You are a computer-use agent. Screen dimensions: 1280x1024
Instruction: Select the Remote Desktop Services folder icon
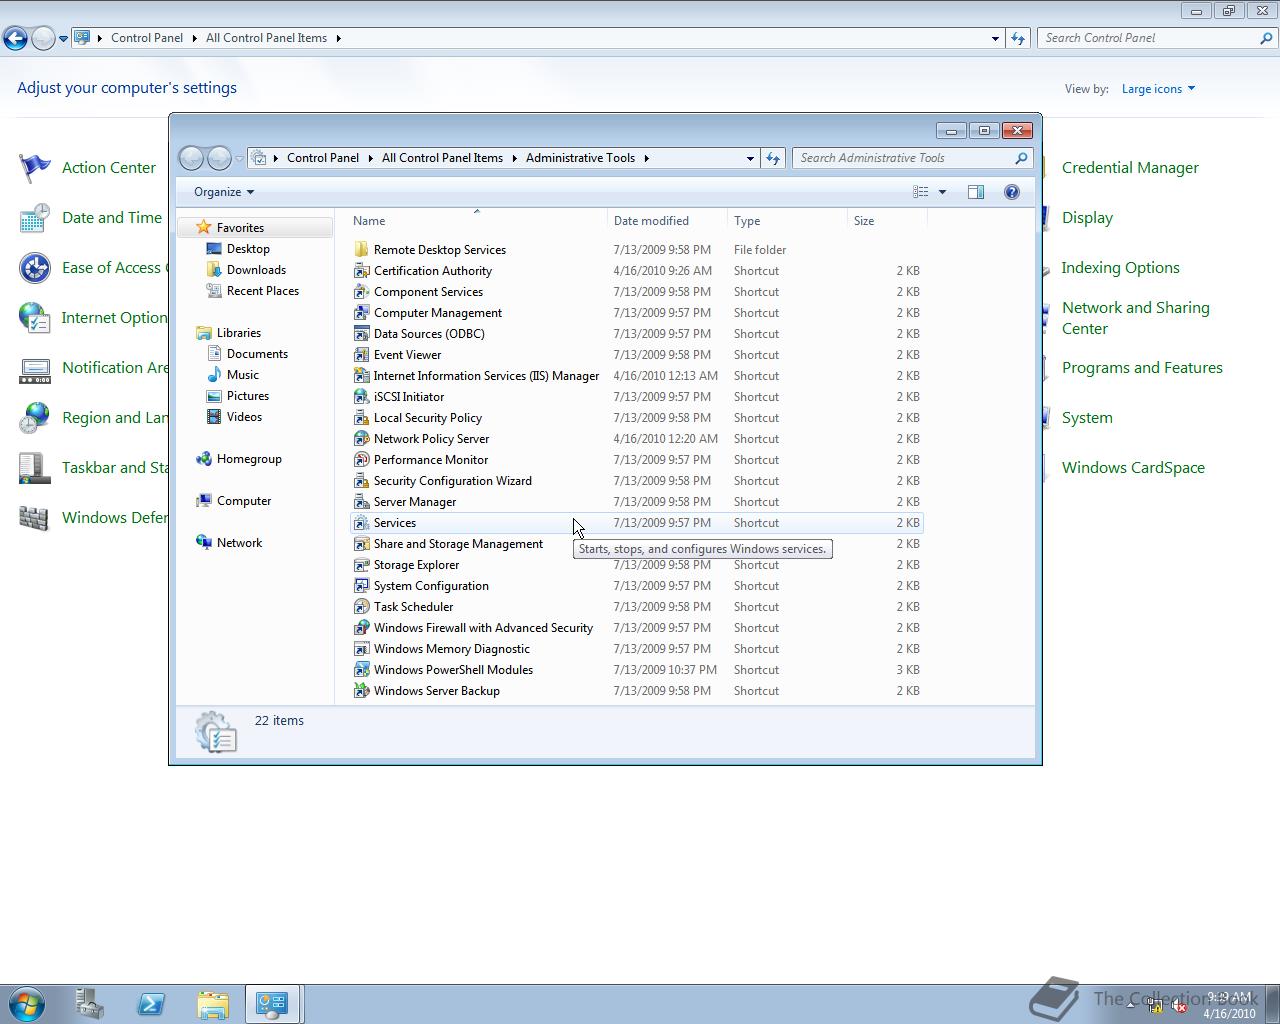[x=362, y=250]
